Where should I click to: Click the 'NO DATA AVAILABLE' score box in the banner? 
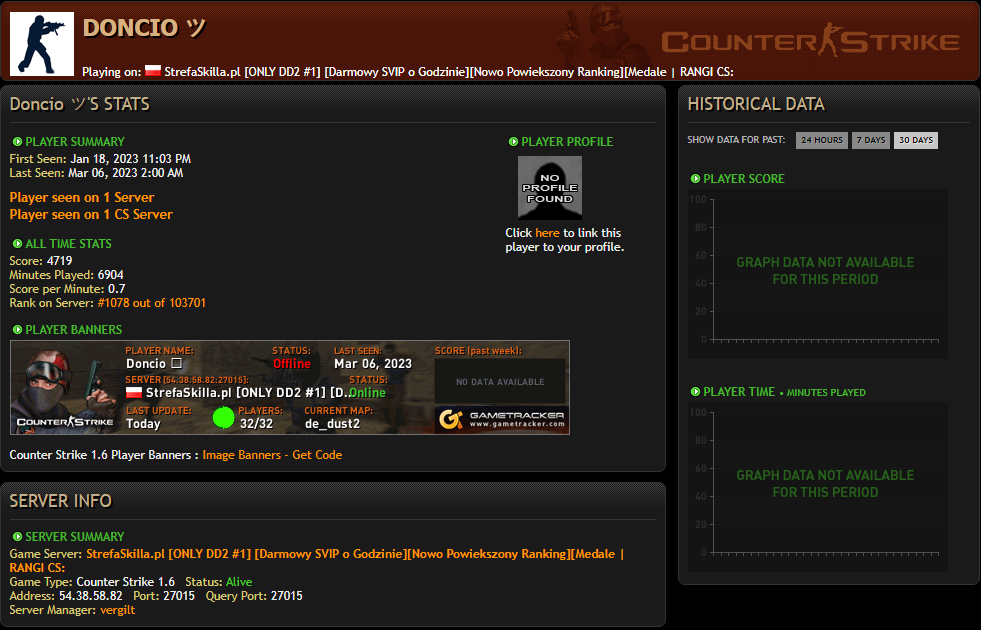click(x=500, y=382)
